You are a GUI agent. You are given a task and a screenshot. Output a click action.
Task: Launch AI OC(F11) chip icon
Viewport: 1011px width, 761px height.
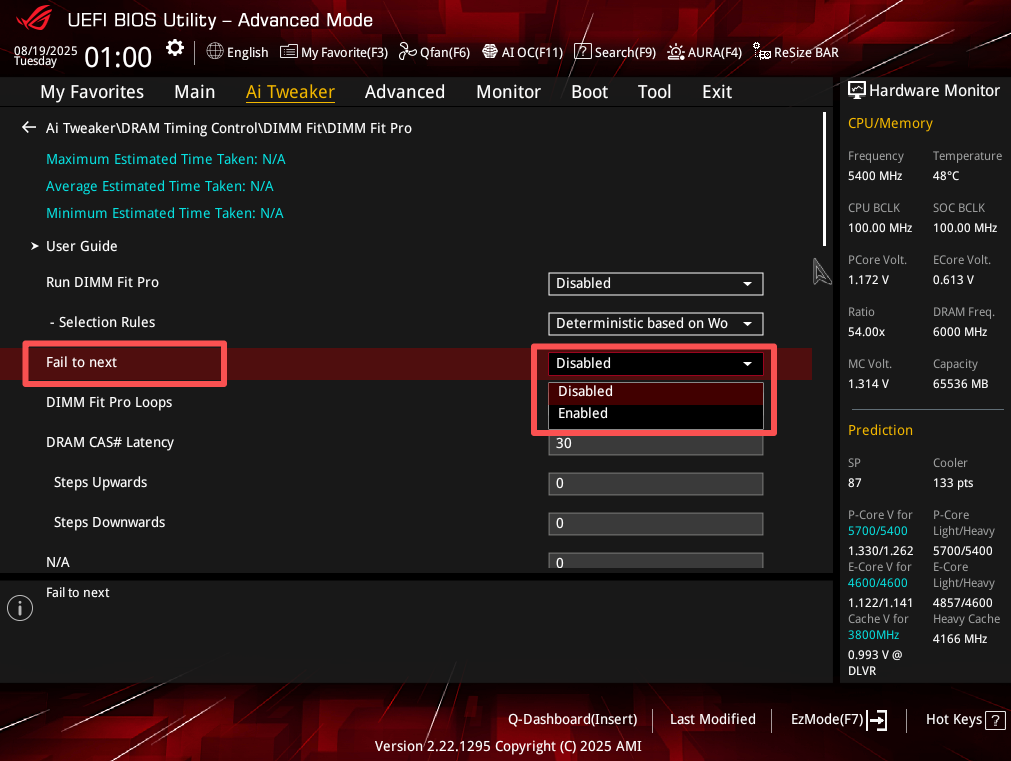point(490,52)
